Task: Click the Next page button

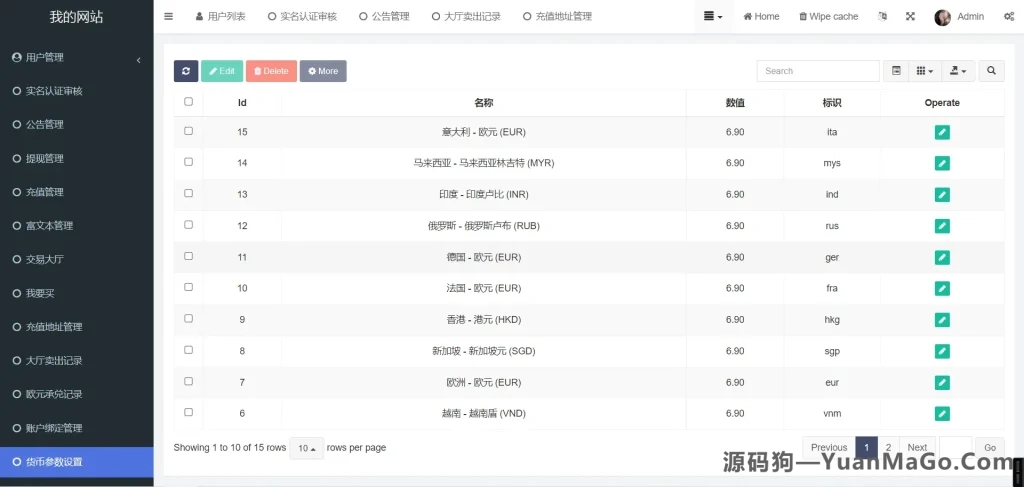Action: (917, 448)
